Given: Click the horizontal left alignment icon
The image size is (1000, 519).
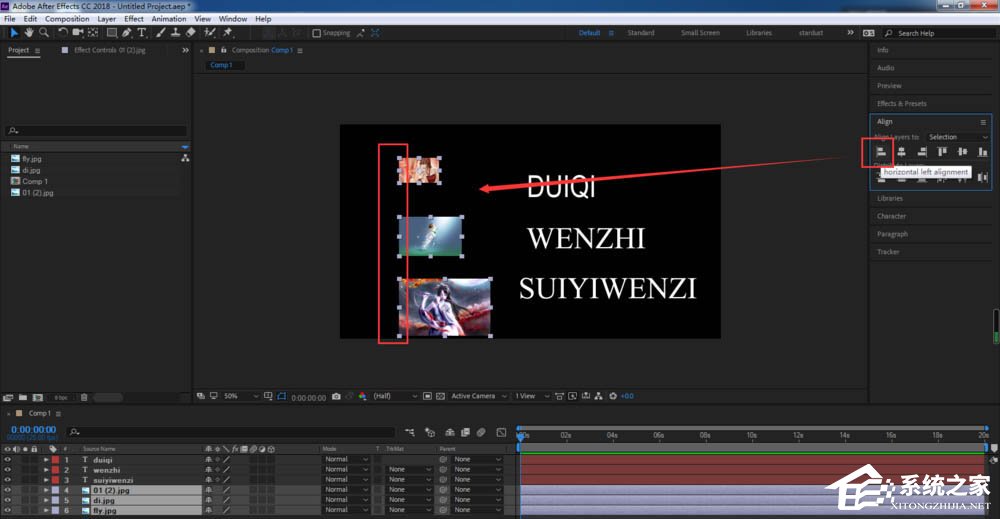Looking at the screenshot, I should tap(881, 152).
